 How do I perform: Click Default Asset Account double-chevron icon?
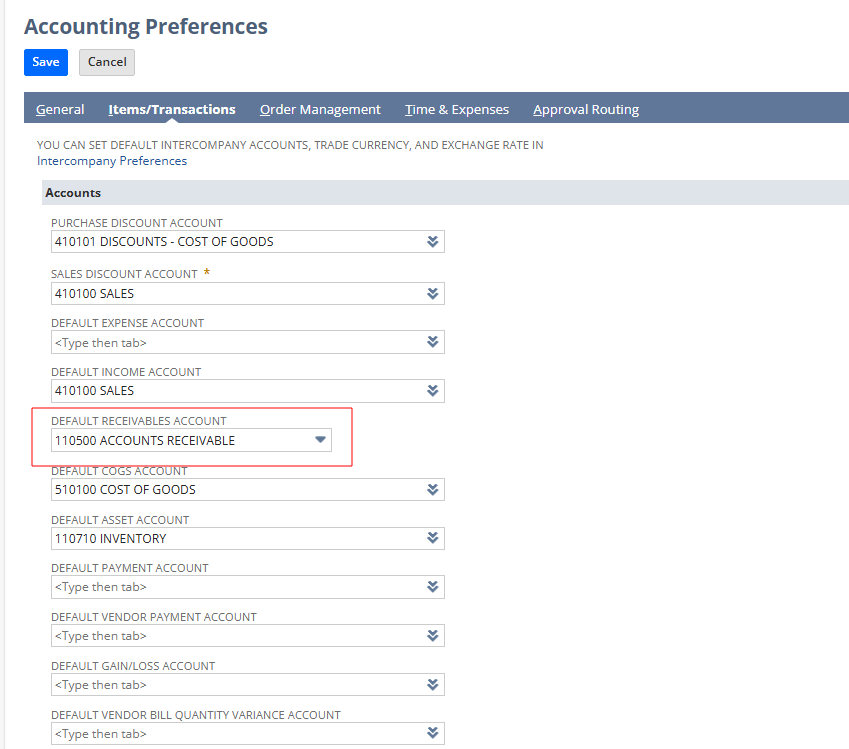pyautogui.click(x=432, y=538)
